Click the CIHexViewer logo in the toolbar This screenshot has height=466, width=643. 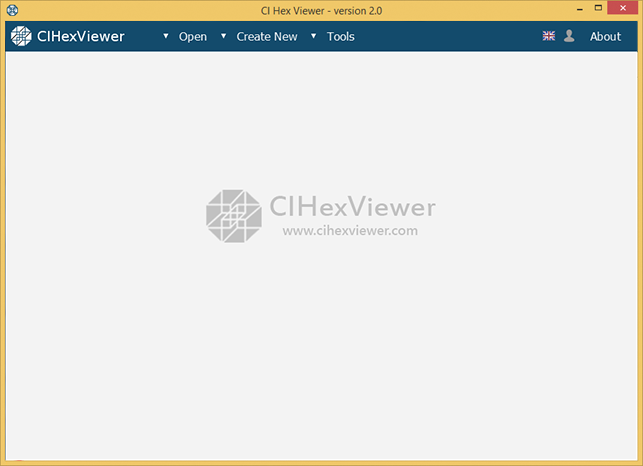68,36
